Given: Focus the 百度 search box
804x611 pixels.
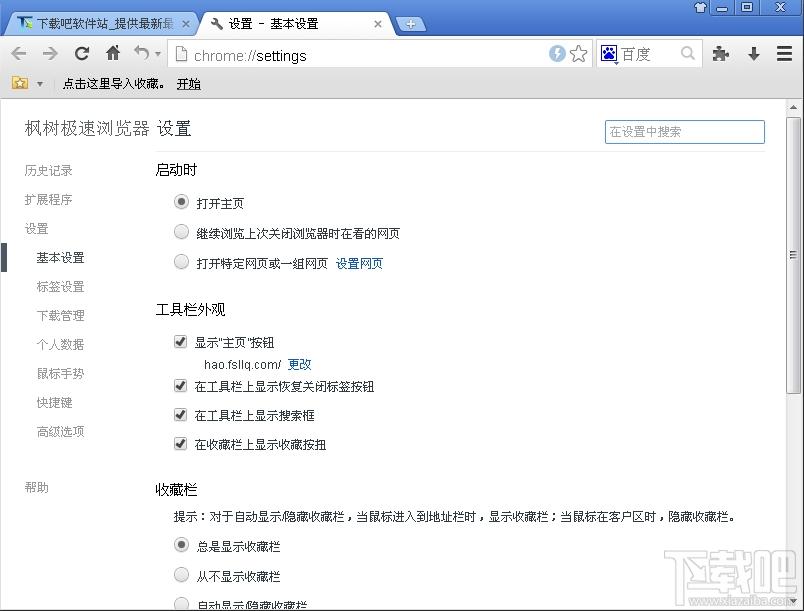Looking at the screenshot, I should pos(649,54).
